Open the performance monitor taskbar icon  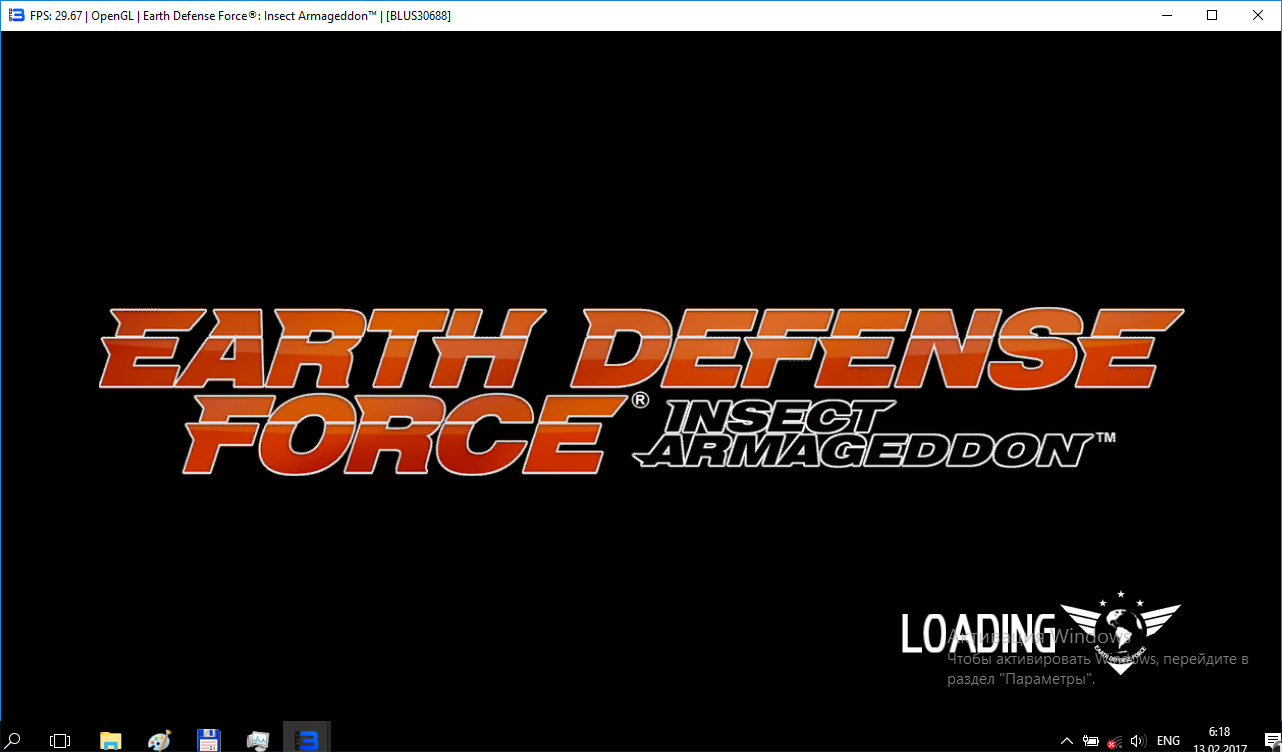click(x=258, y=740)
